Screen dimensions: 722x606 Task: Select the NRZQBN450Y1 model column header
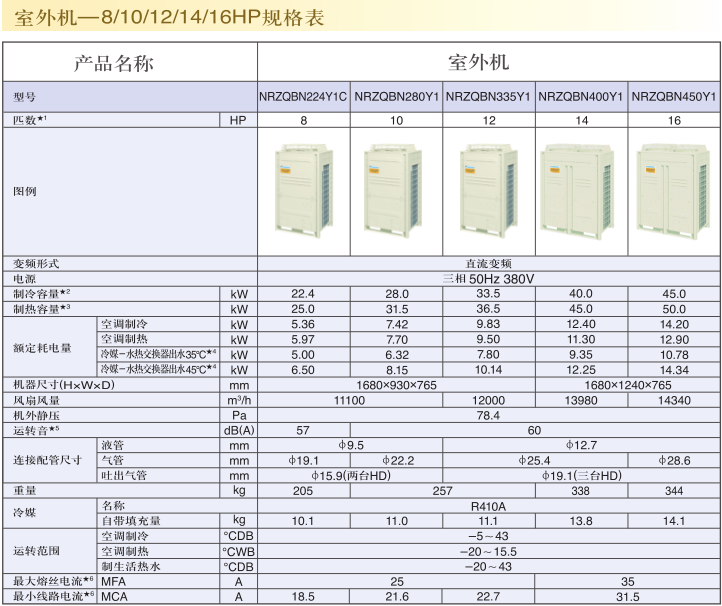(x=674, y=97)
